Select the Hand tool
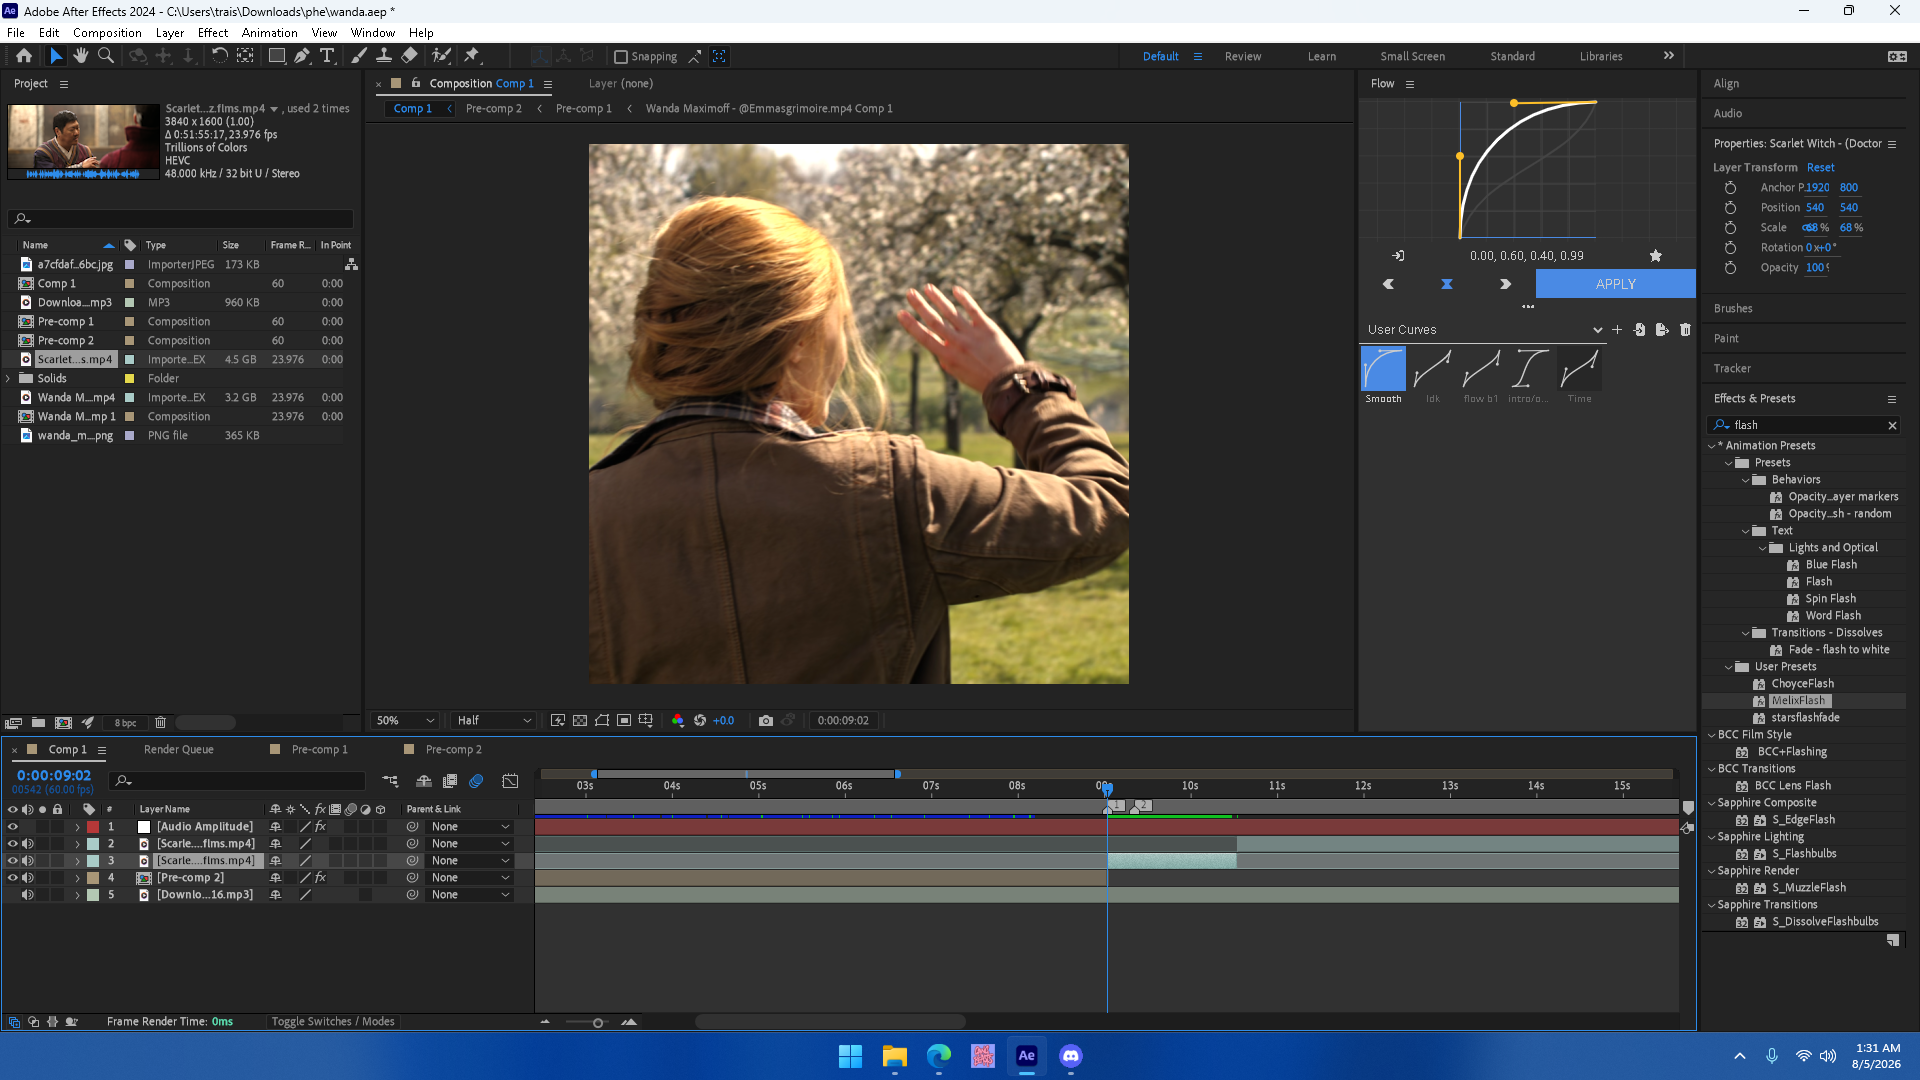 point(81,56)
